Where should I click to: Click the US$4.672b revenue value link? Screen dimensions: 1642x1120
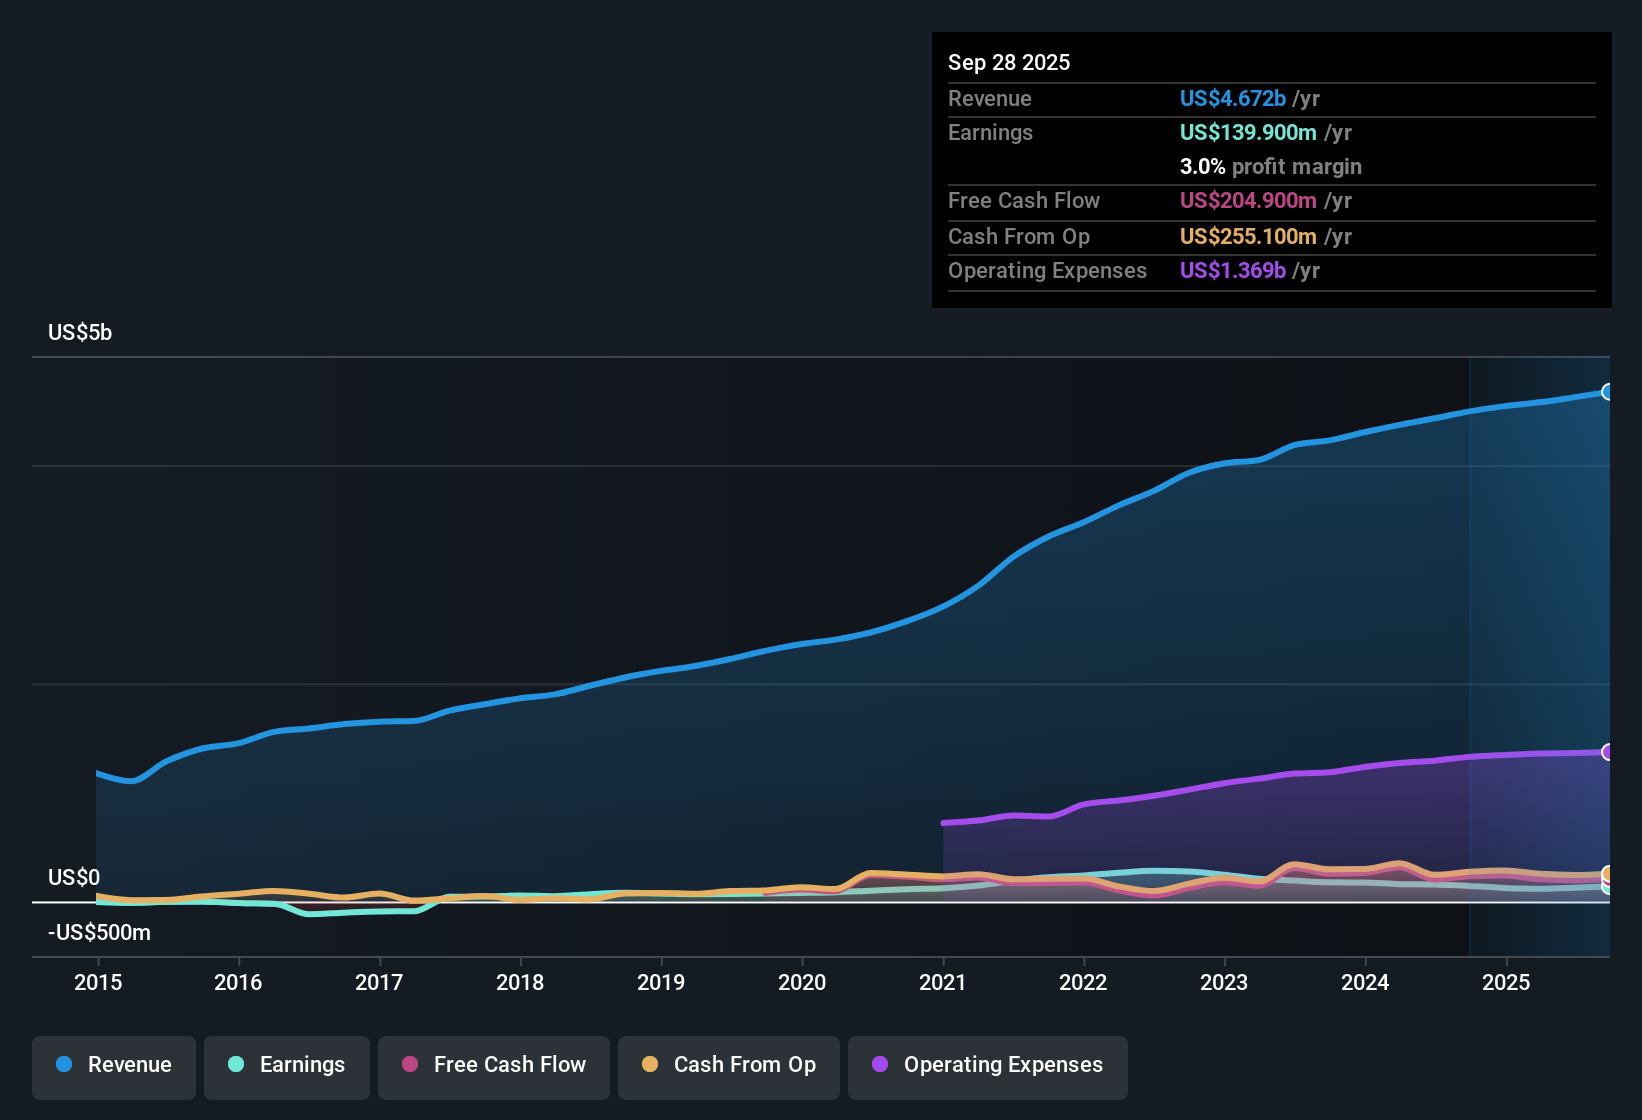click(1232, 98)
